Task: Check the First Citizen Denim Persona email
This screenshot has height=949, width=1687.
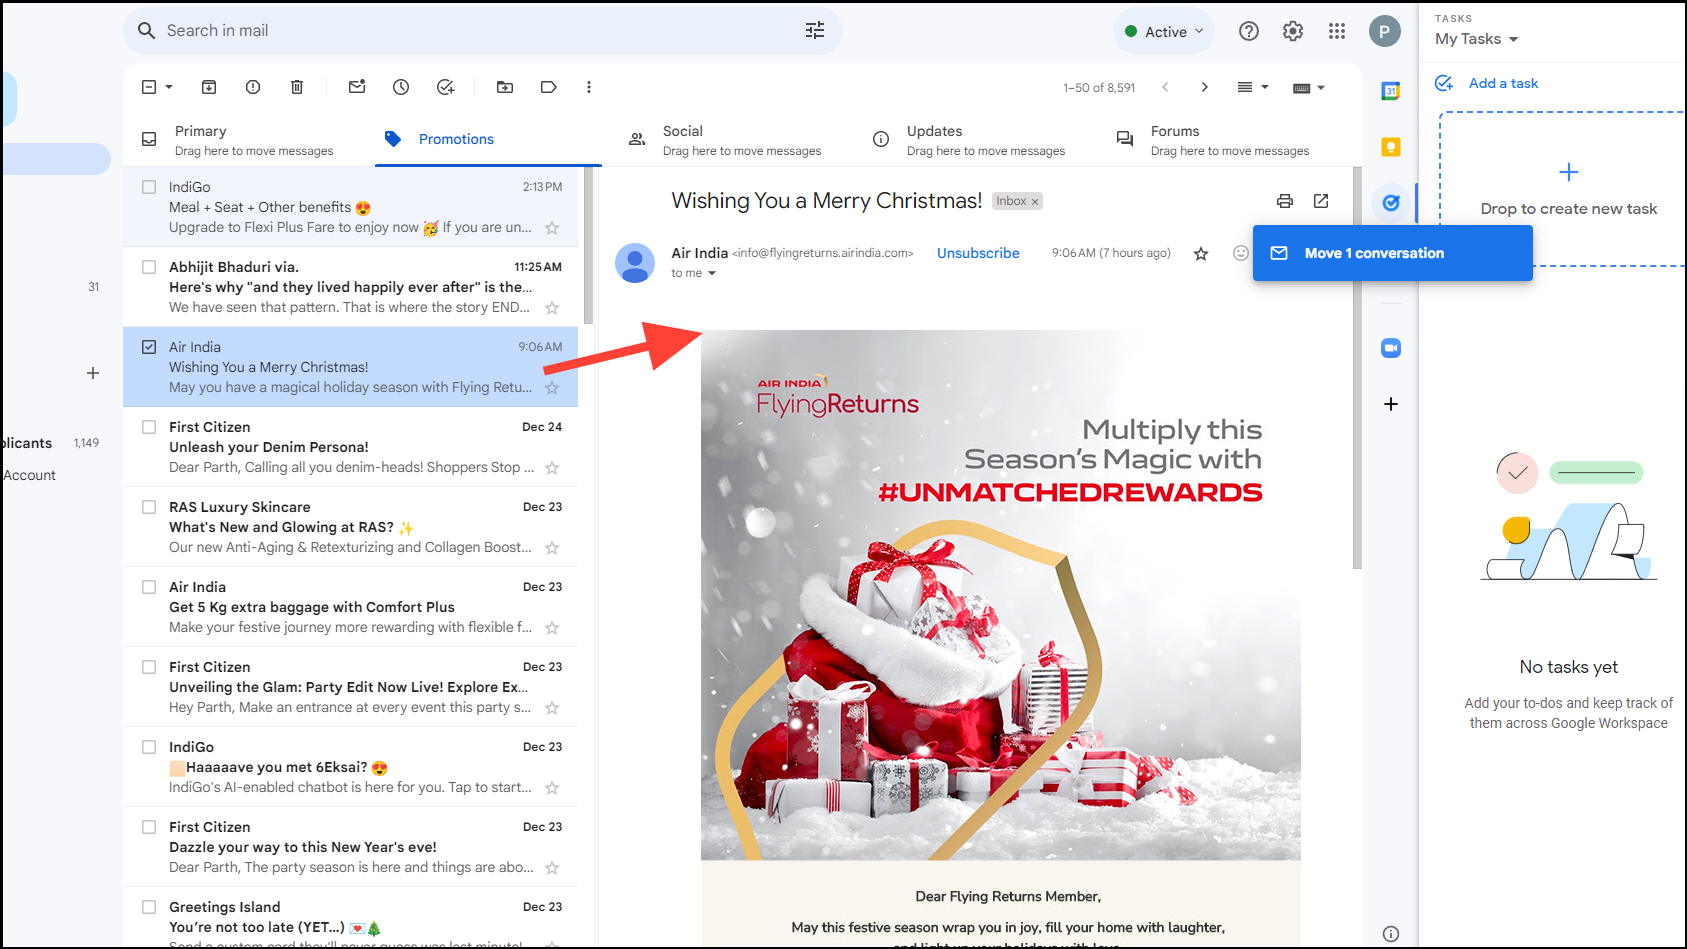Action: point(149,427)
